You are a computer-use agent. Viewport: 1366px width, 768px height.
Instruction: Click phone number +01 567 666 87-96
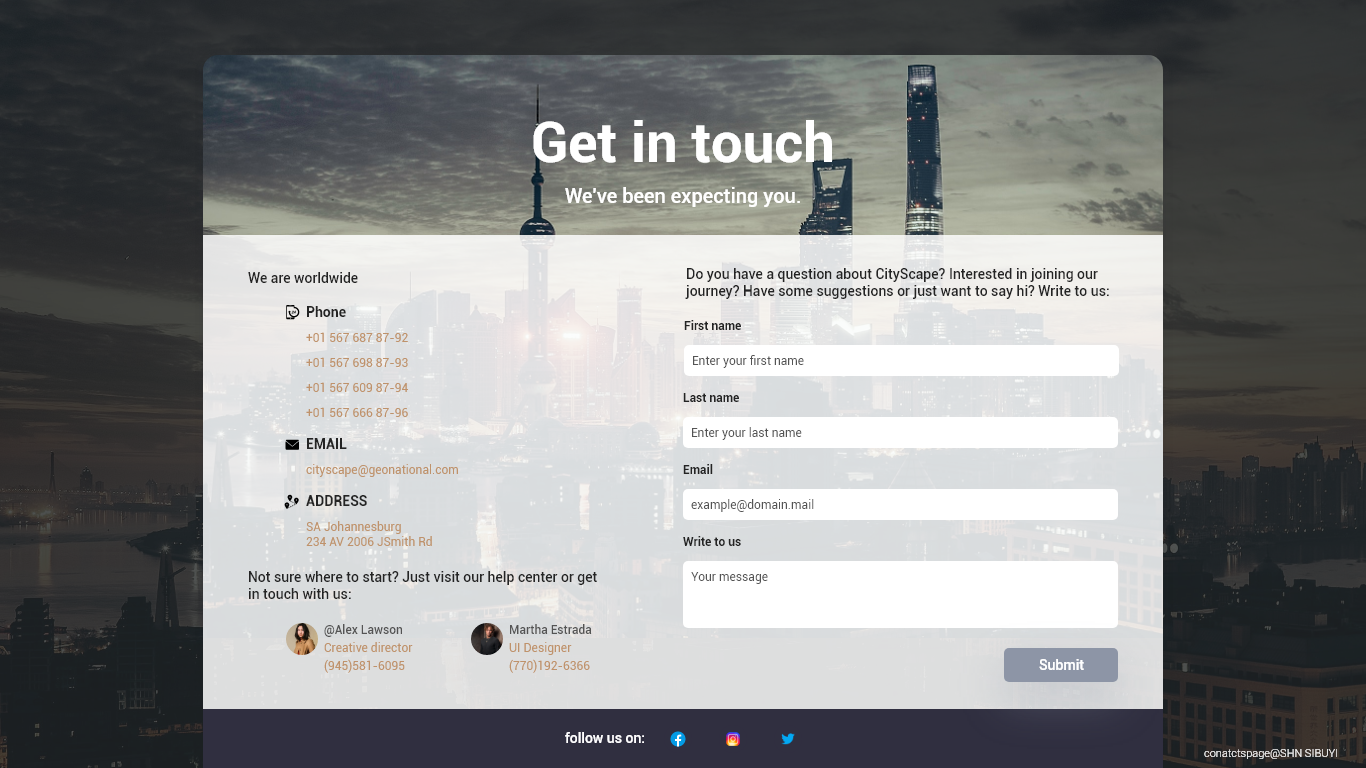357,413
